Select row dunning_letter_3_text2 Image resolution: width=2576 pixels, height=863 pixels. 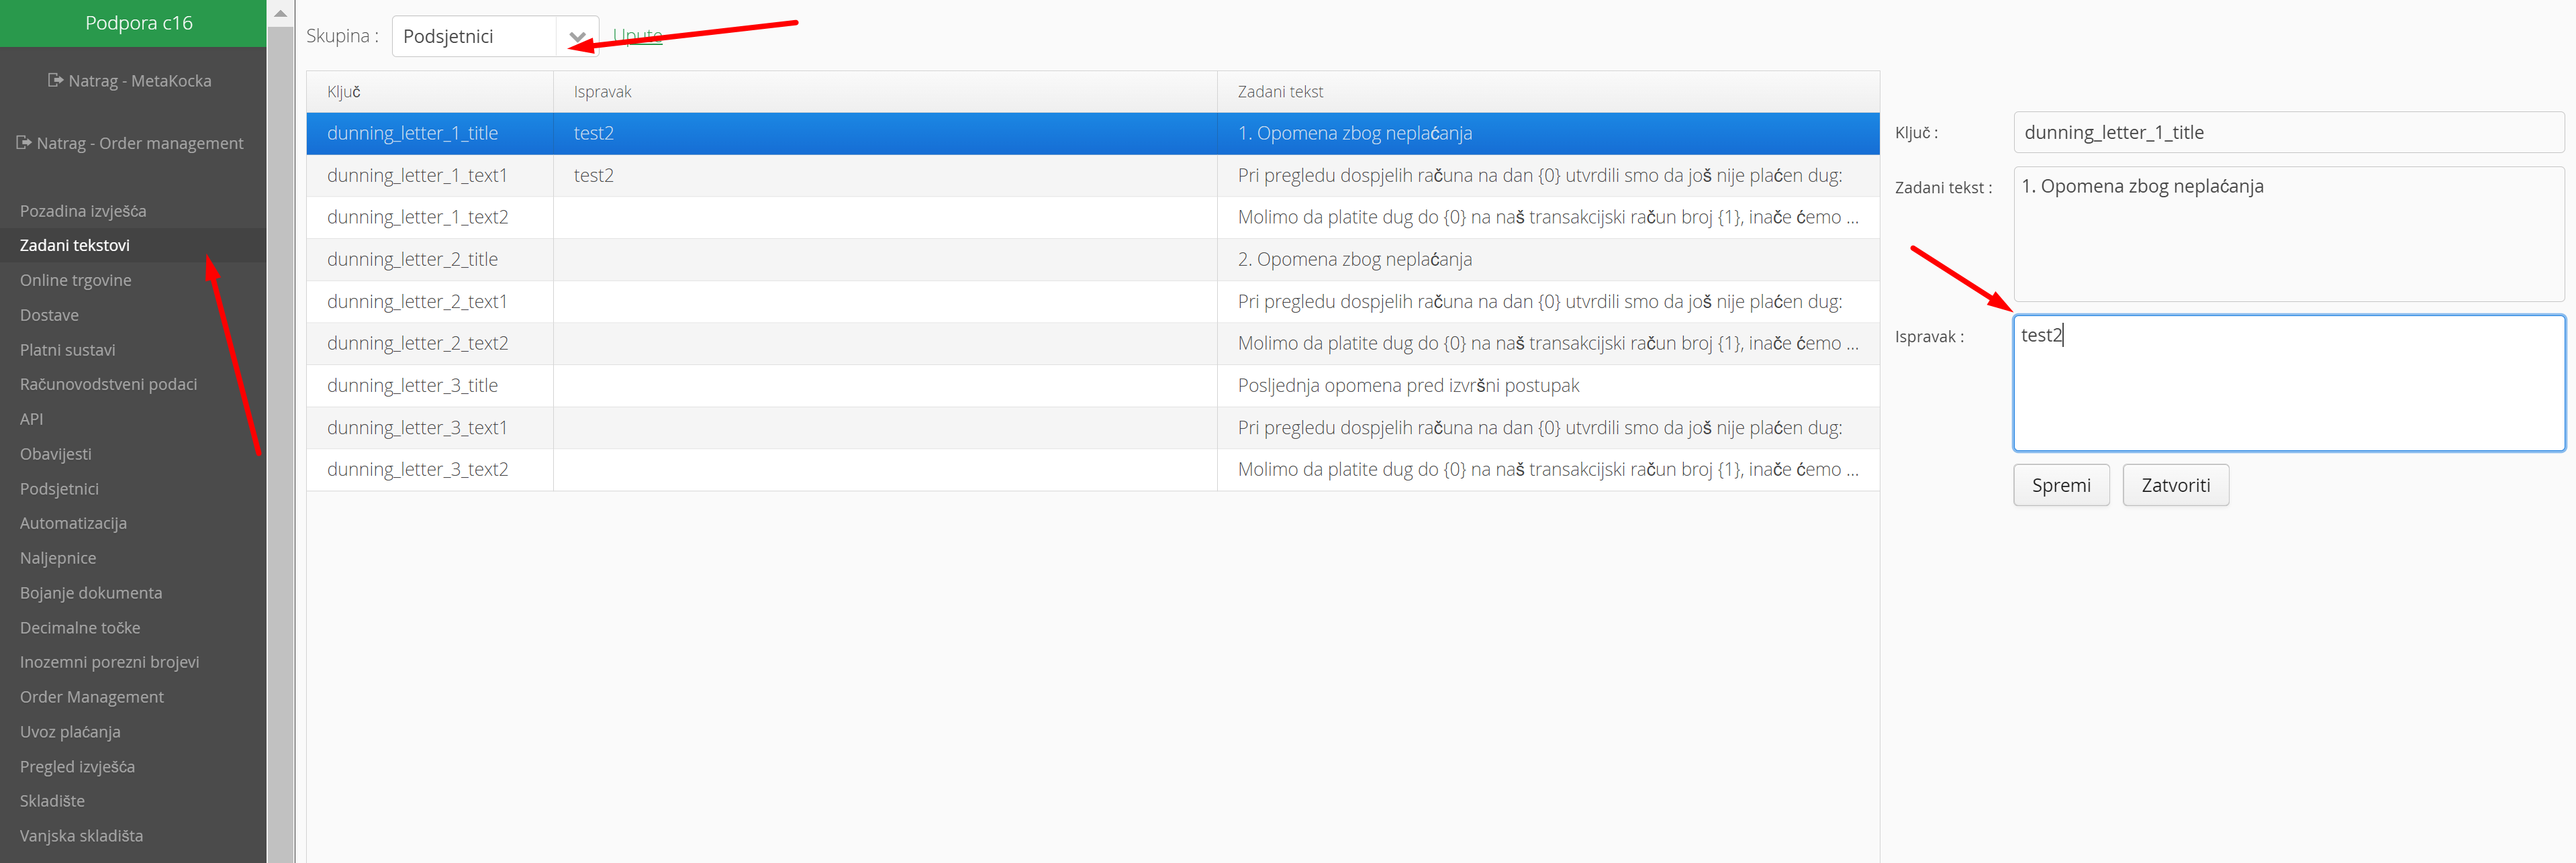pos(417,469)
